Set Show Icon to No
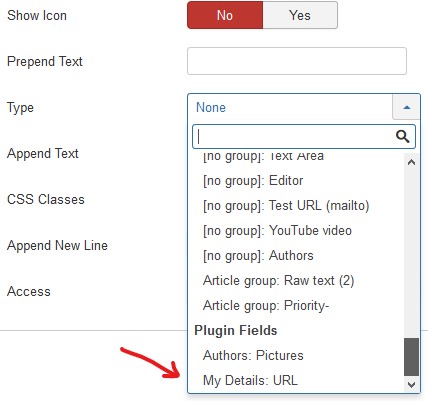428x401 pixels. pyautogui.click(x=225, y=15)
